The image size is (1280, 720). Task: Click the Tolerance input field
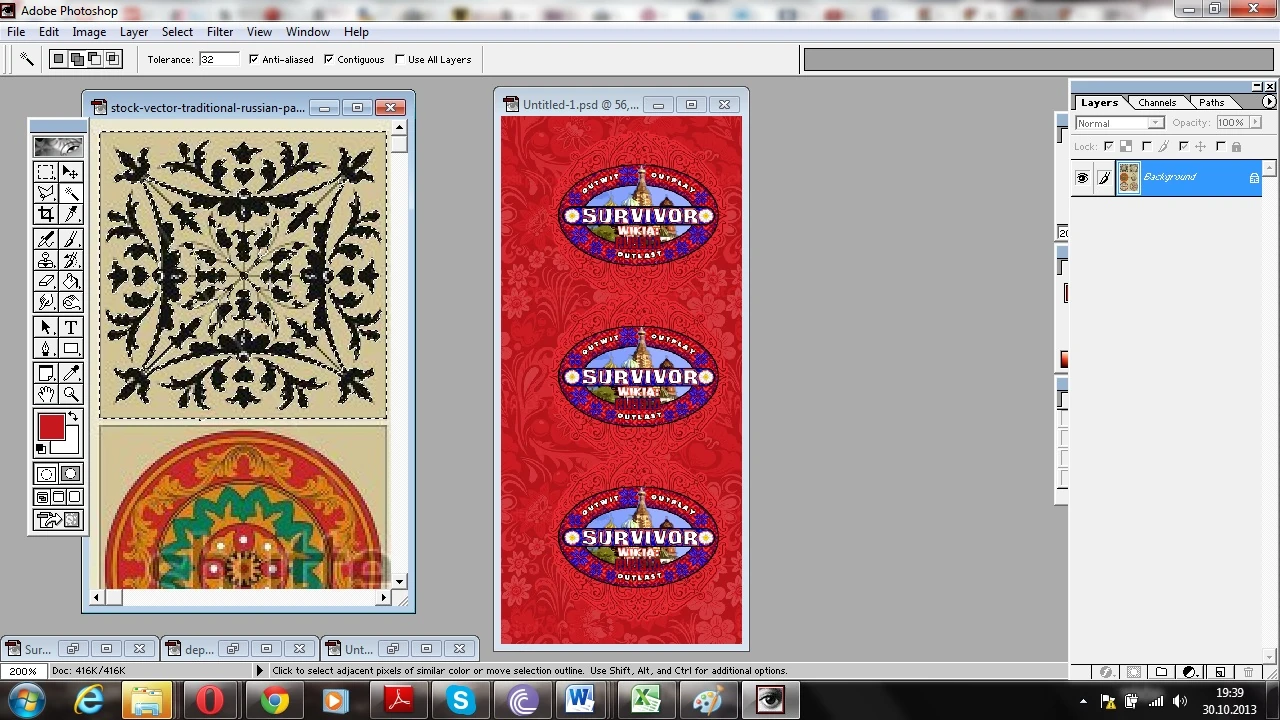coord(218,59)
